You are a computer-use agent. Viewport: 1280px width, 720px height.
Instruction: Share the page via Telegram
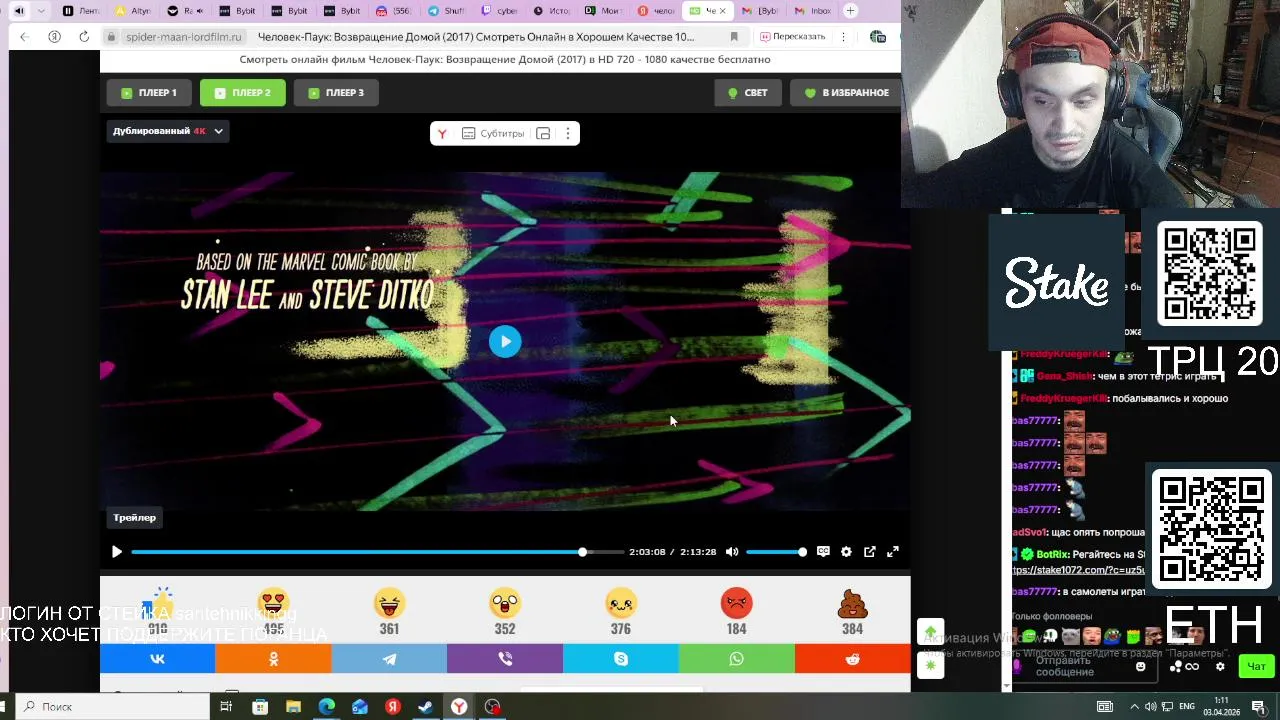click(389, 659)
